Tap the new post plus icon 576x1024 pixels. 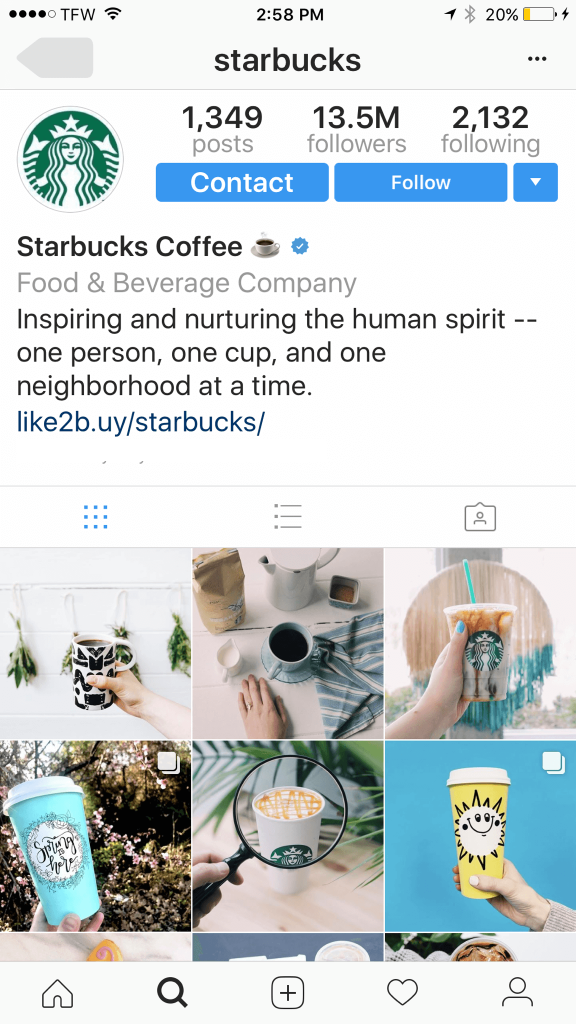[287, 993]
